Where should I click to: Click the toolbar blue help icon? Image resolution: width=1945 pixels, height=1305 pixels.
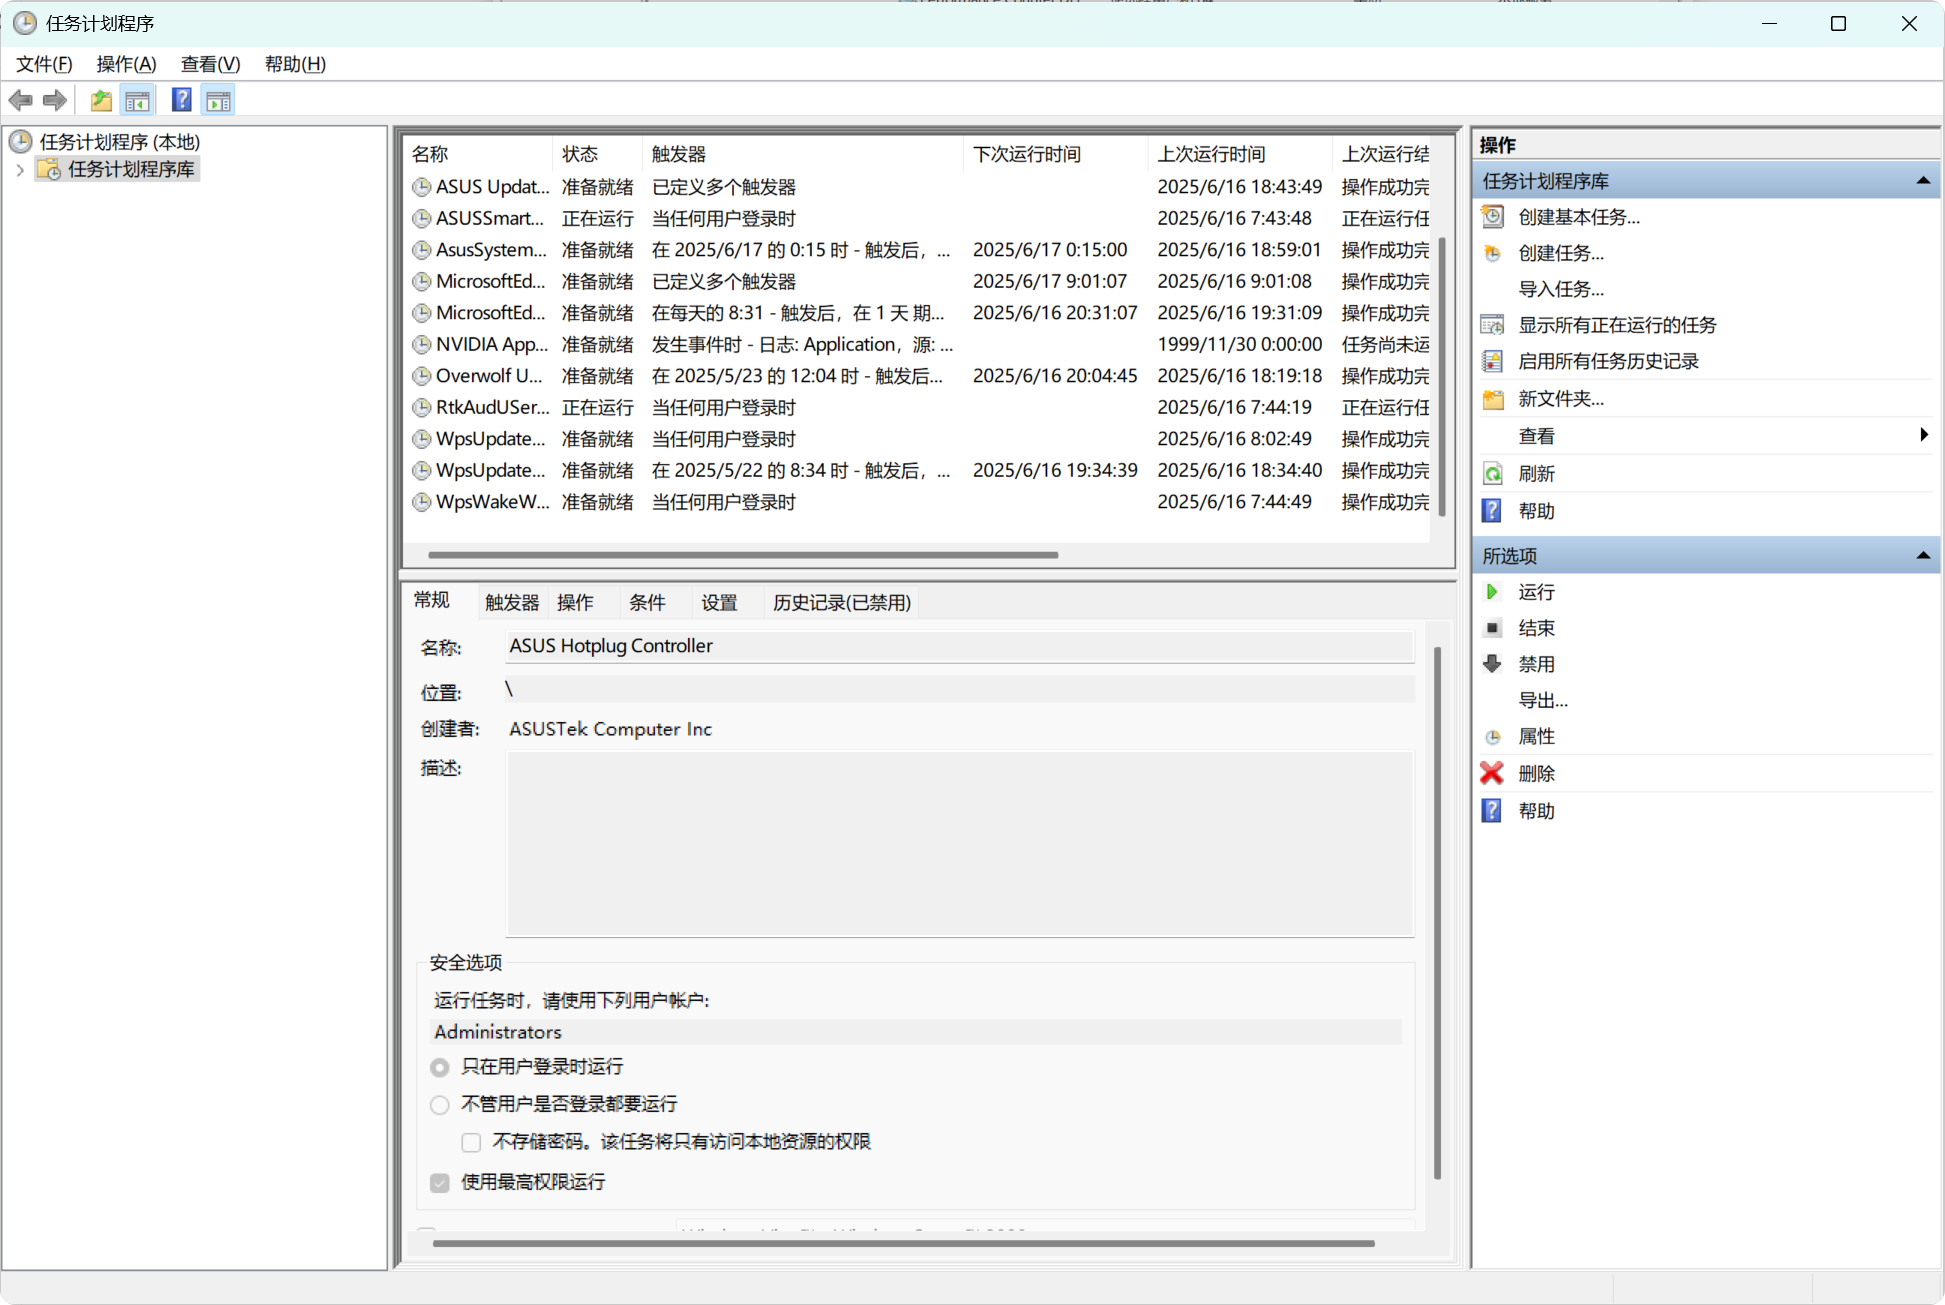[x=181, y=100]
